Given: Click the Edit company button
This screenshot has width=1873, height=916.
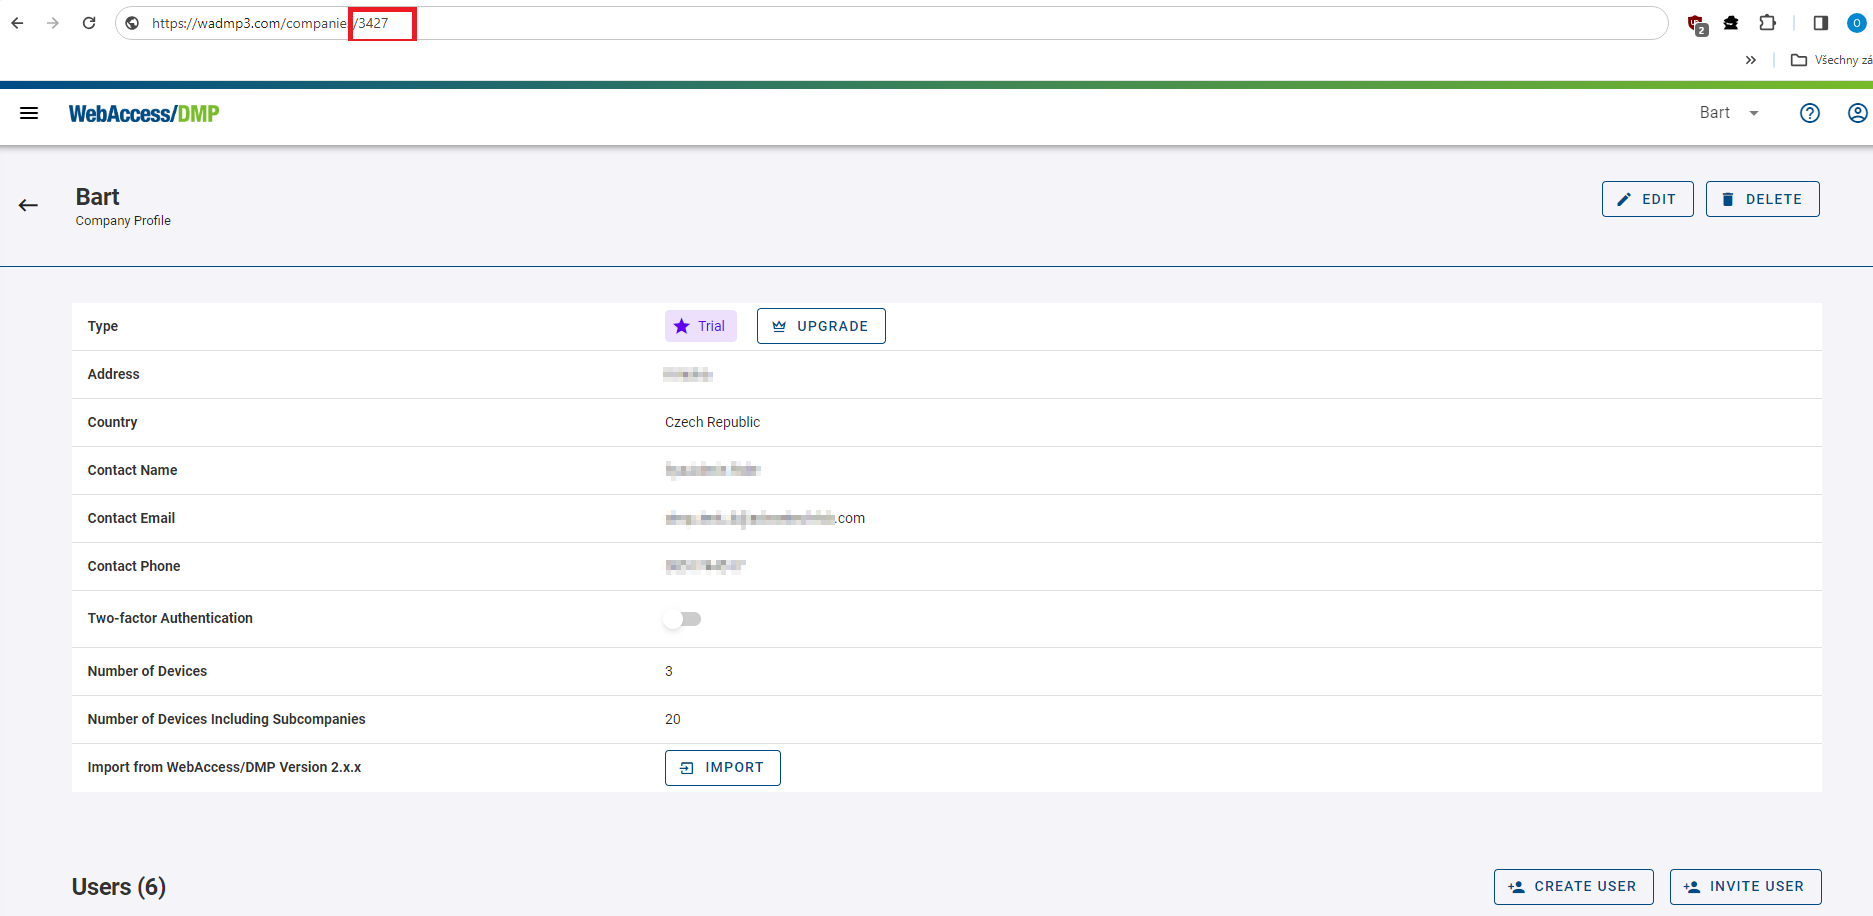Looking at the screenshot, I should [x=1647, y=199].
